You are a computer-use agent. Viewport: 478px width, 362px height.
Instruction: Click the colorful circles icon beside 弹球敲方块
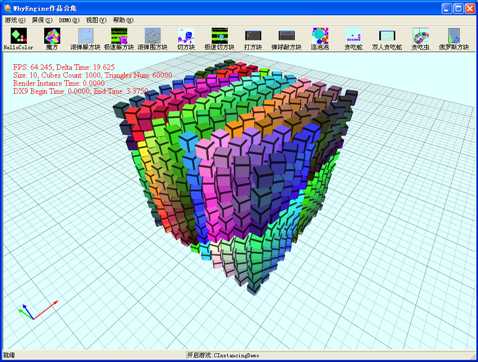coord(320,39)
